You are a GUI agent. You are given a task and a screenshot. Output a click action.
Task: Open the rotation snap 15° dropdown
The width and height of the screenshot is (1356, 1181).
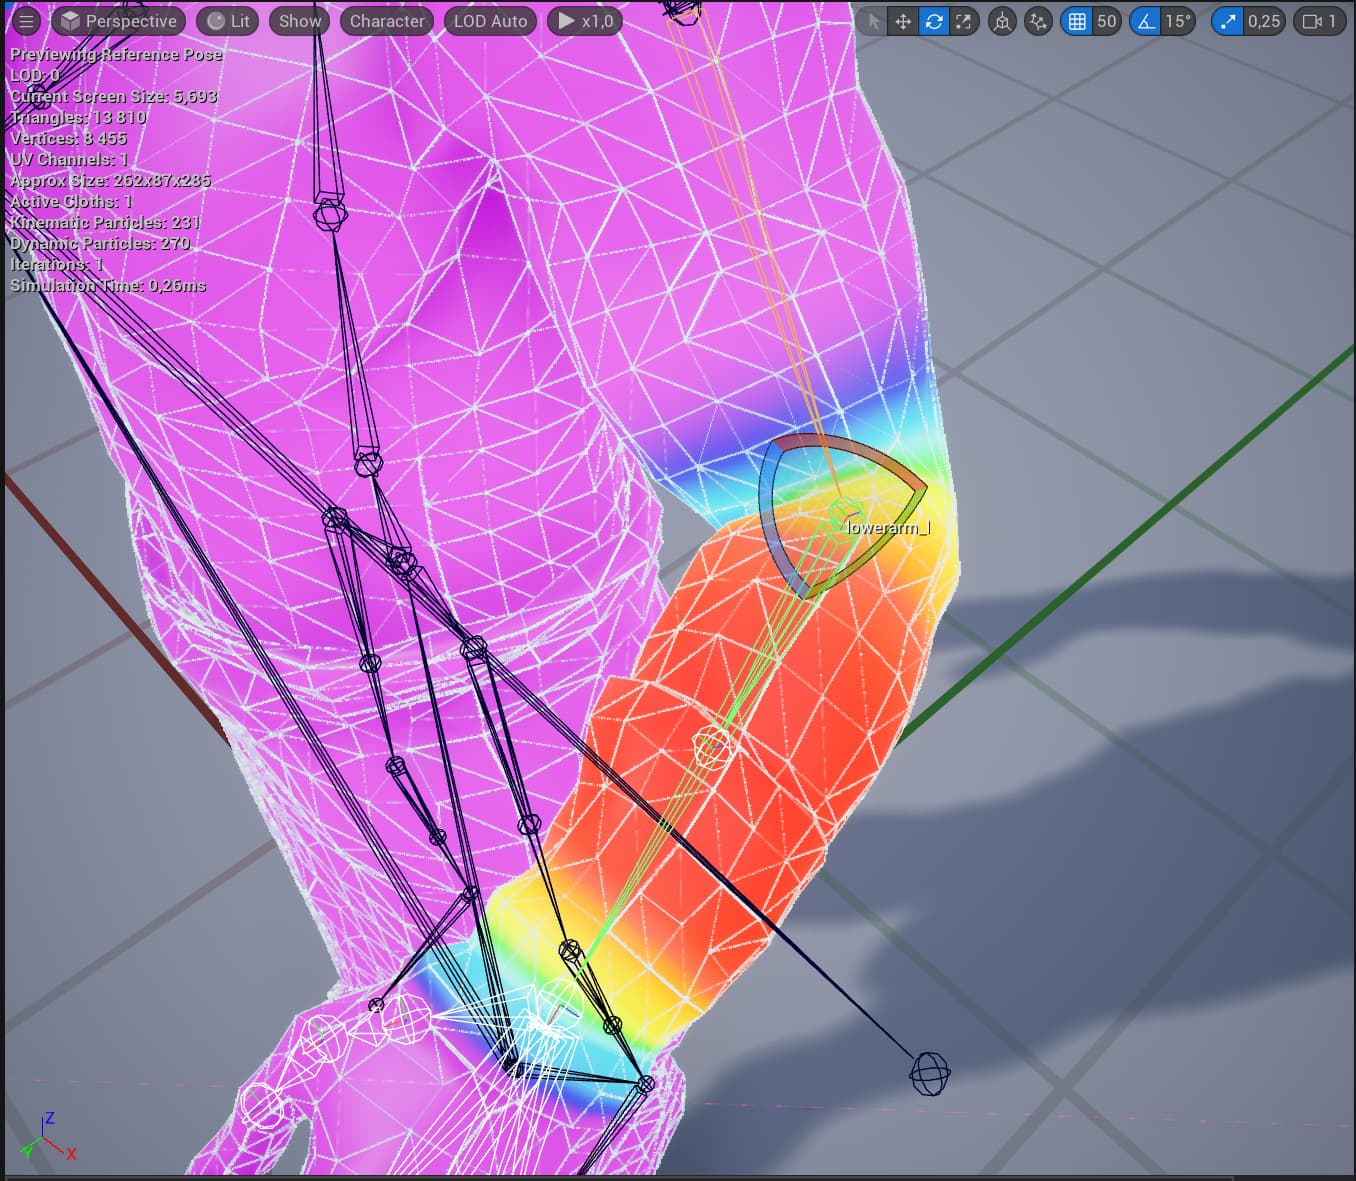[x=1178, y=21]
